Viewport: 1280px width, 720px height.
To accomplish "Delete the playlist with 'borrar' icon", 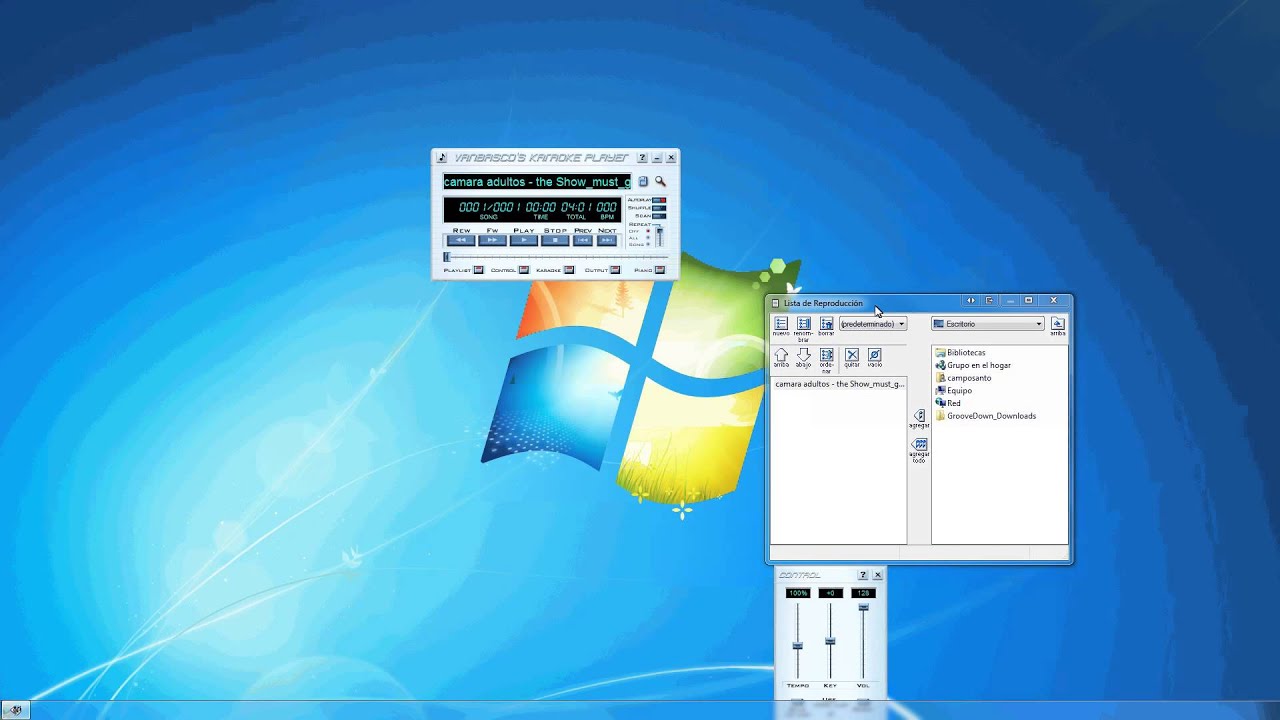I will pos(826,324).
